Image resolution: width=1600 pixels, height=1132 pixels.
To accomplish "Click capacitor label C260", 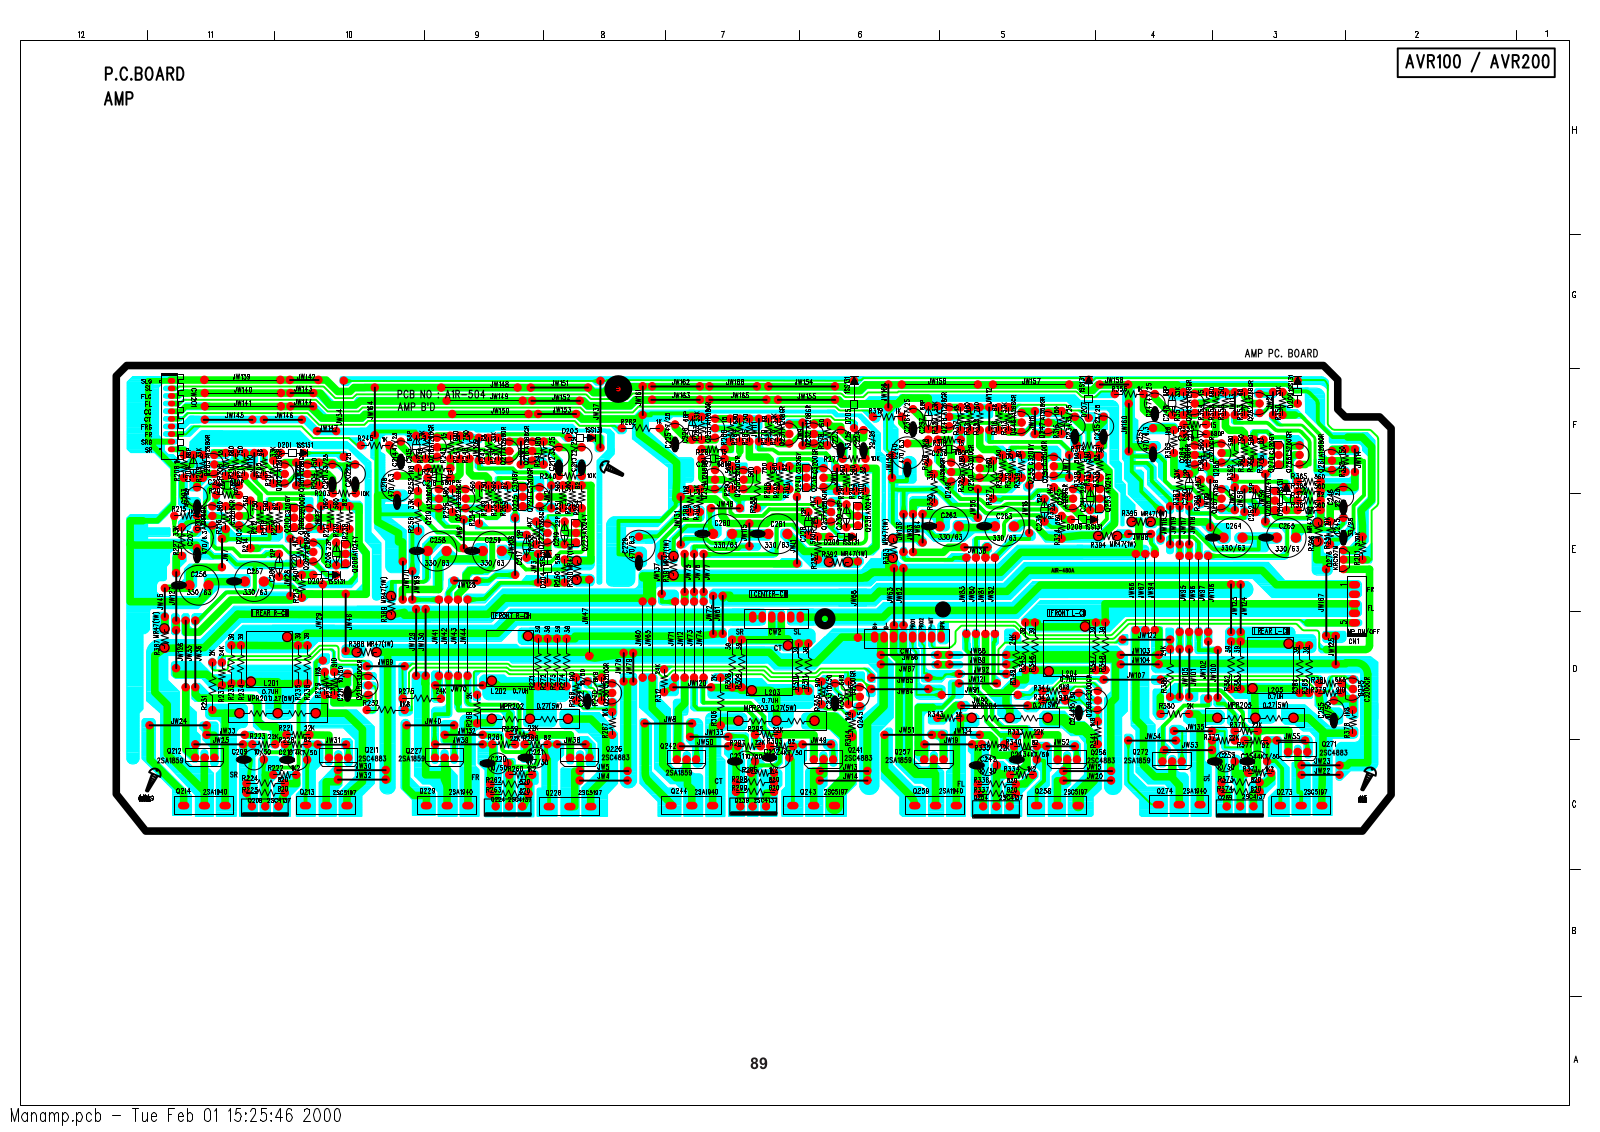I will pyautogui.click(x=722, y=522).
